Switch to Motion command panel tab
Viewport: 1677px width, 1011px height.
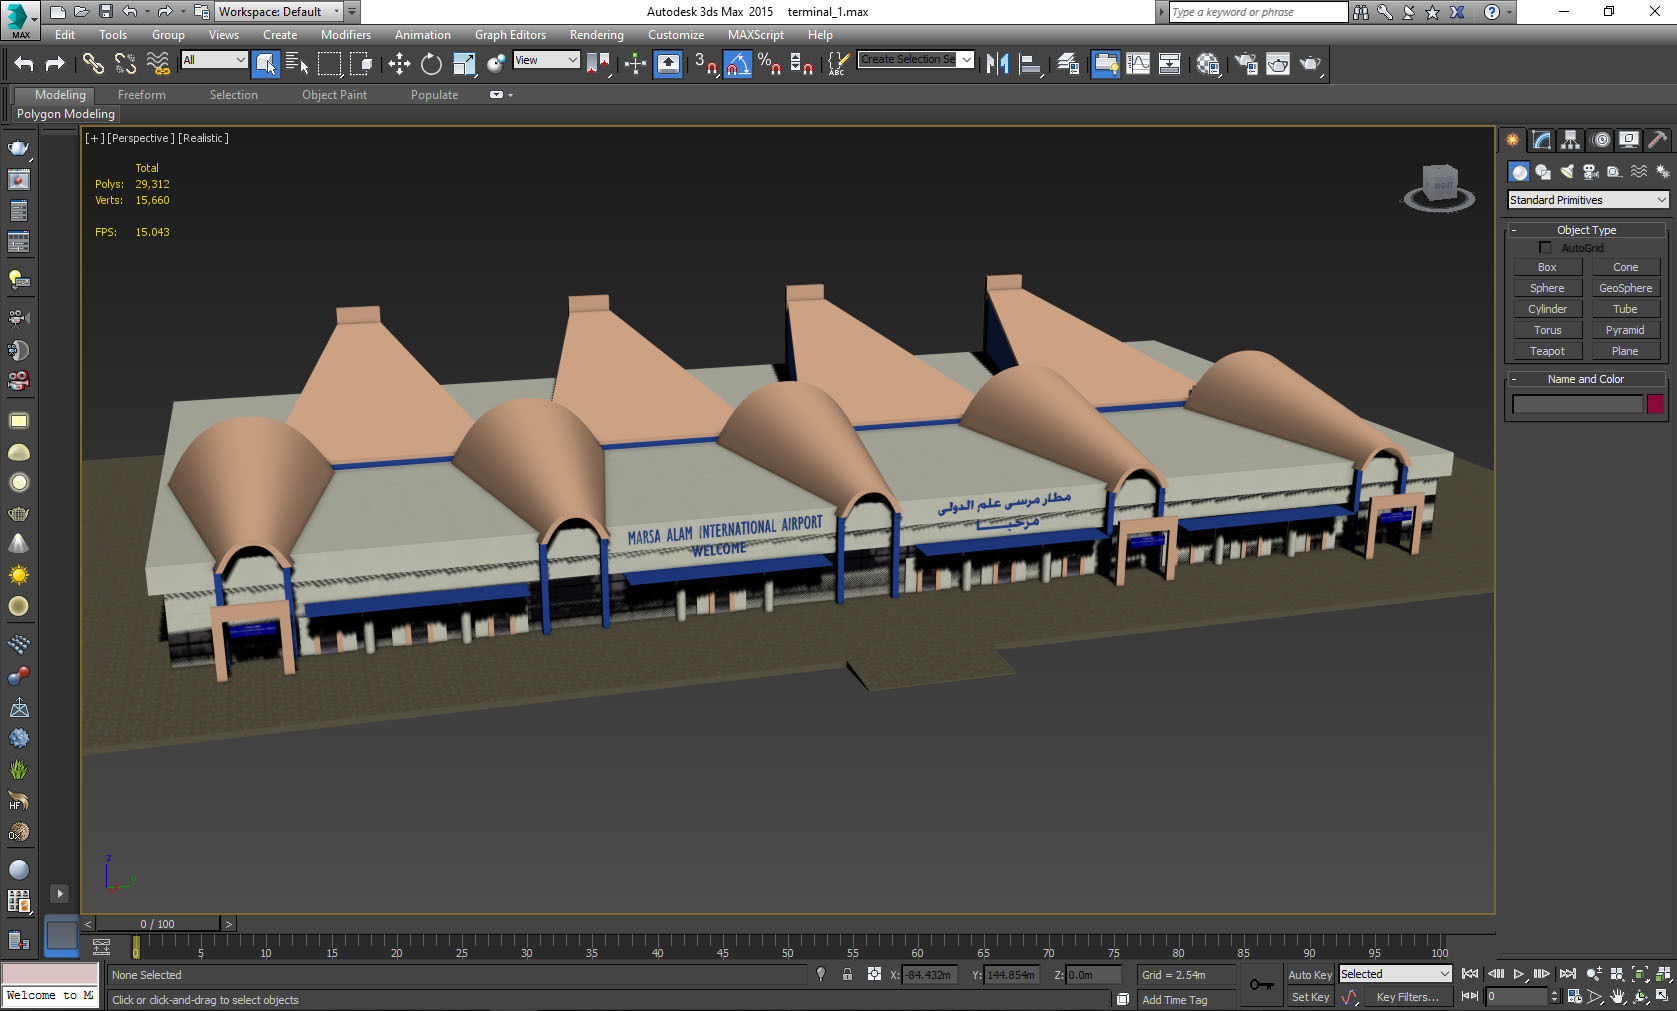click(x=1601, y=140)
